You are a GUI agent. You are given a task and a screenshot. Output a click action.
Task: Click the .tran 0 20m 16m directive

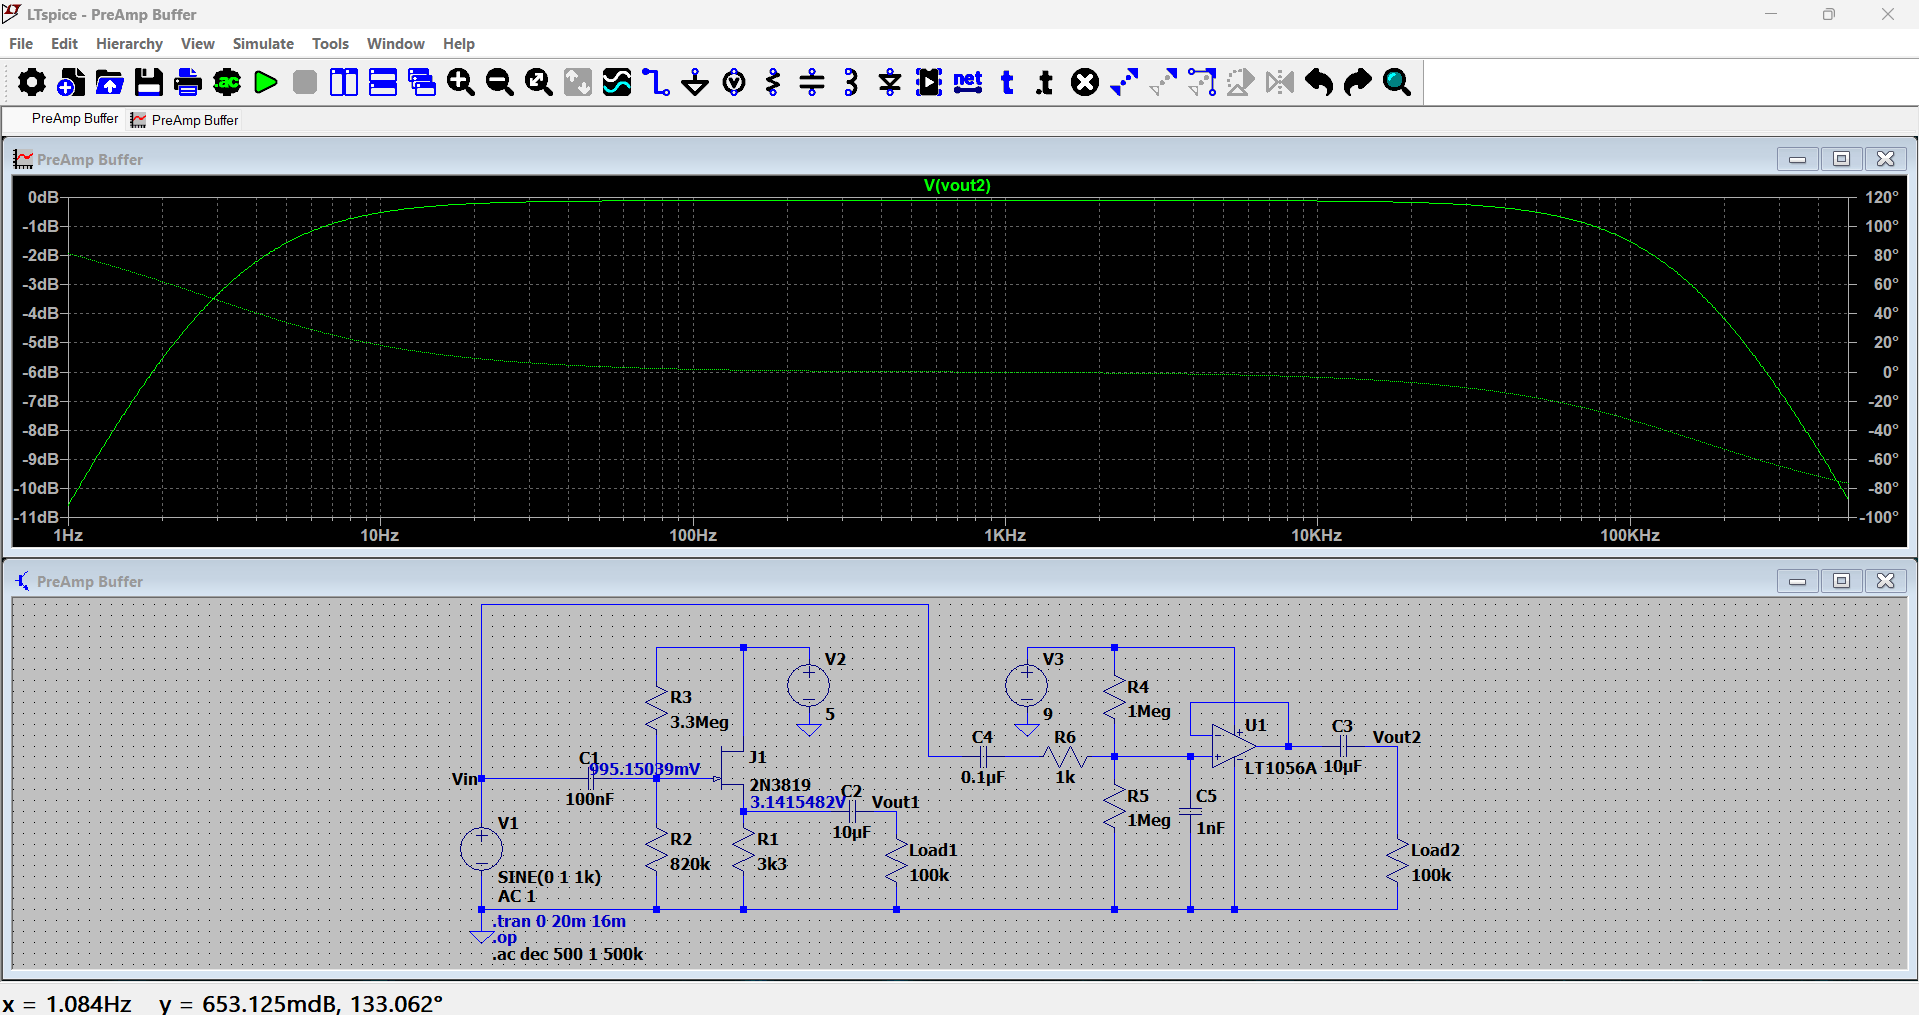pos(559,921)
